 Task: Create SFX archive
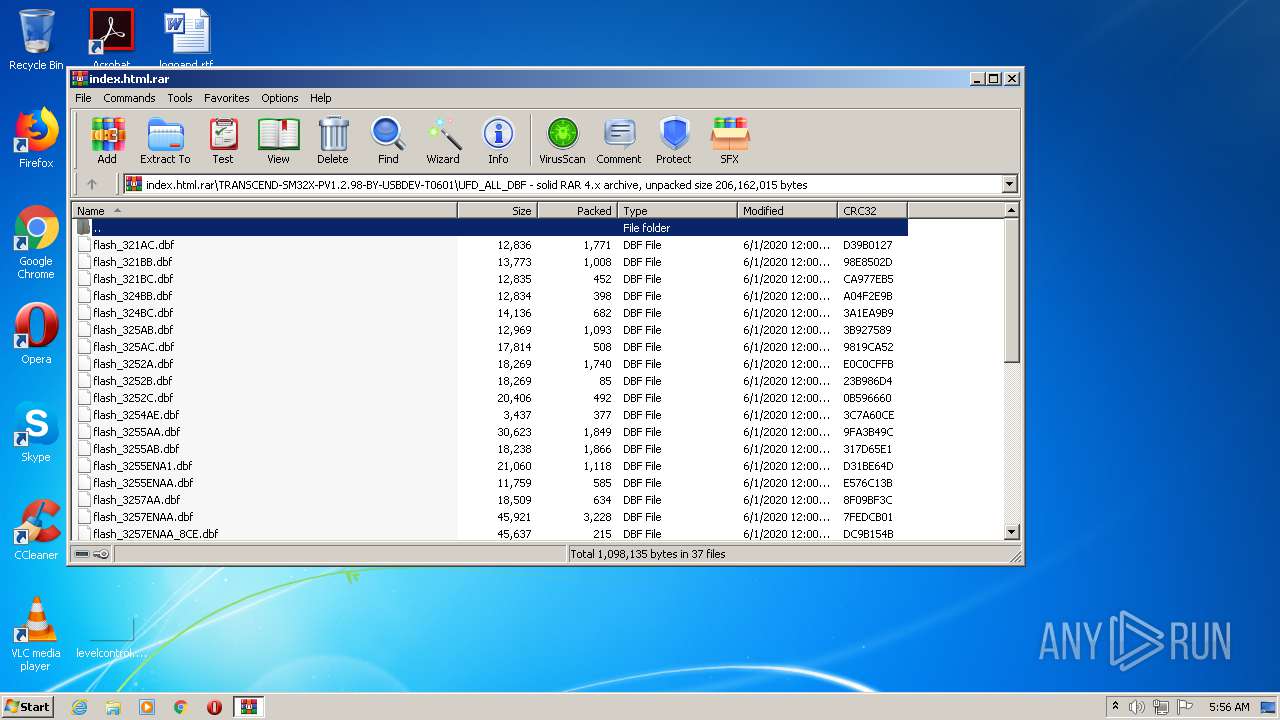point(730,140)
